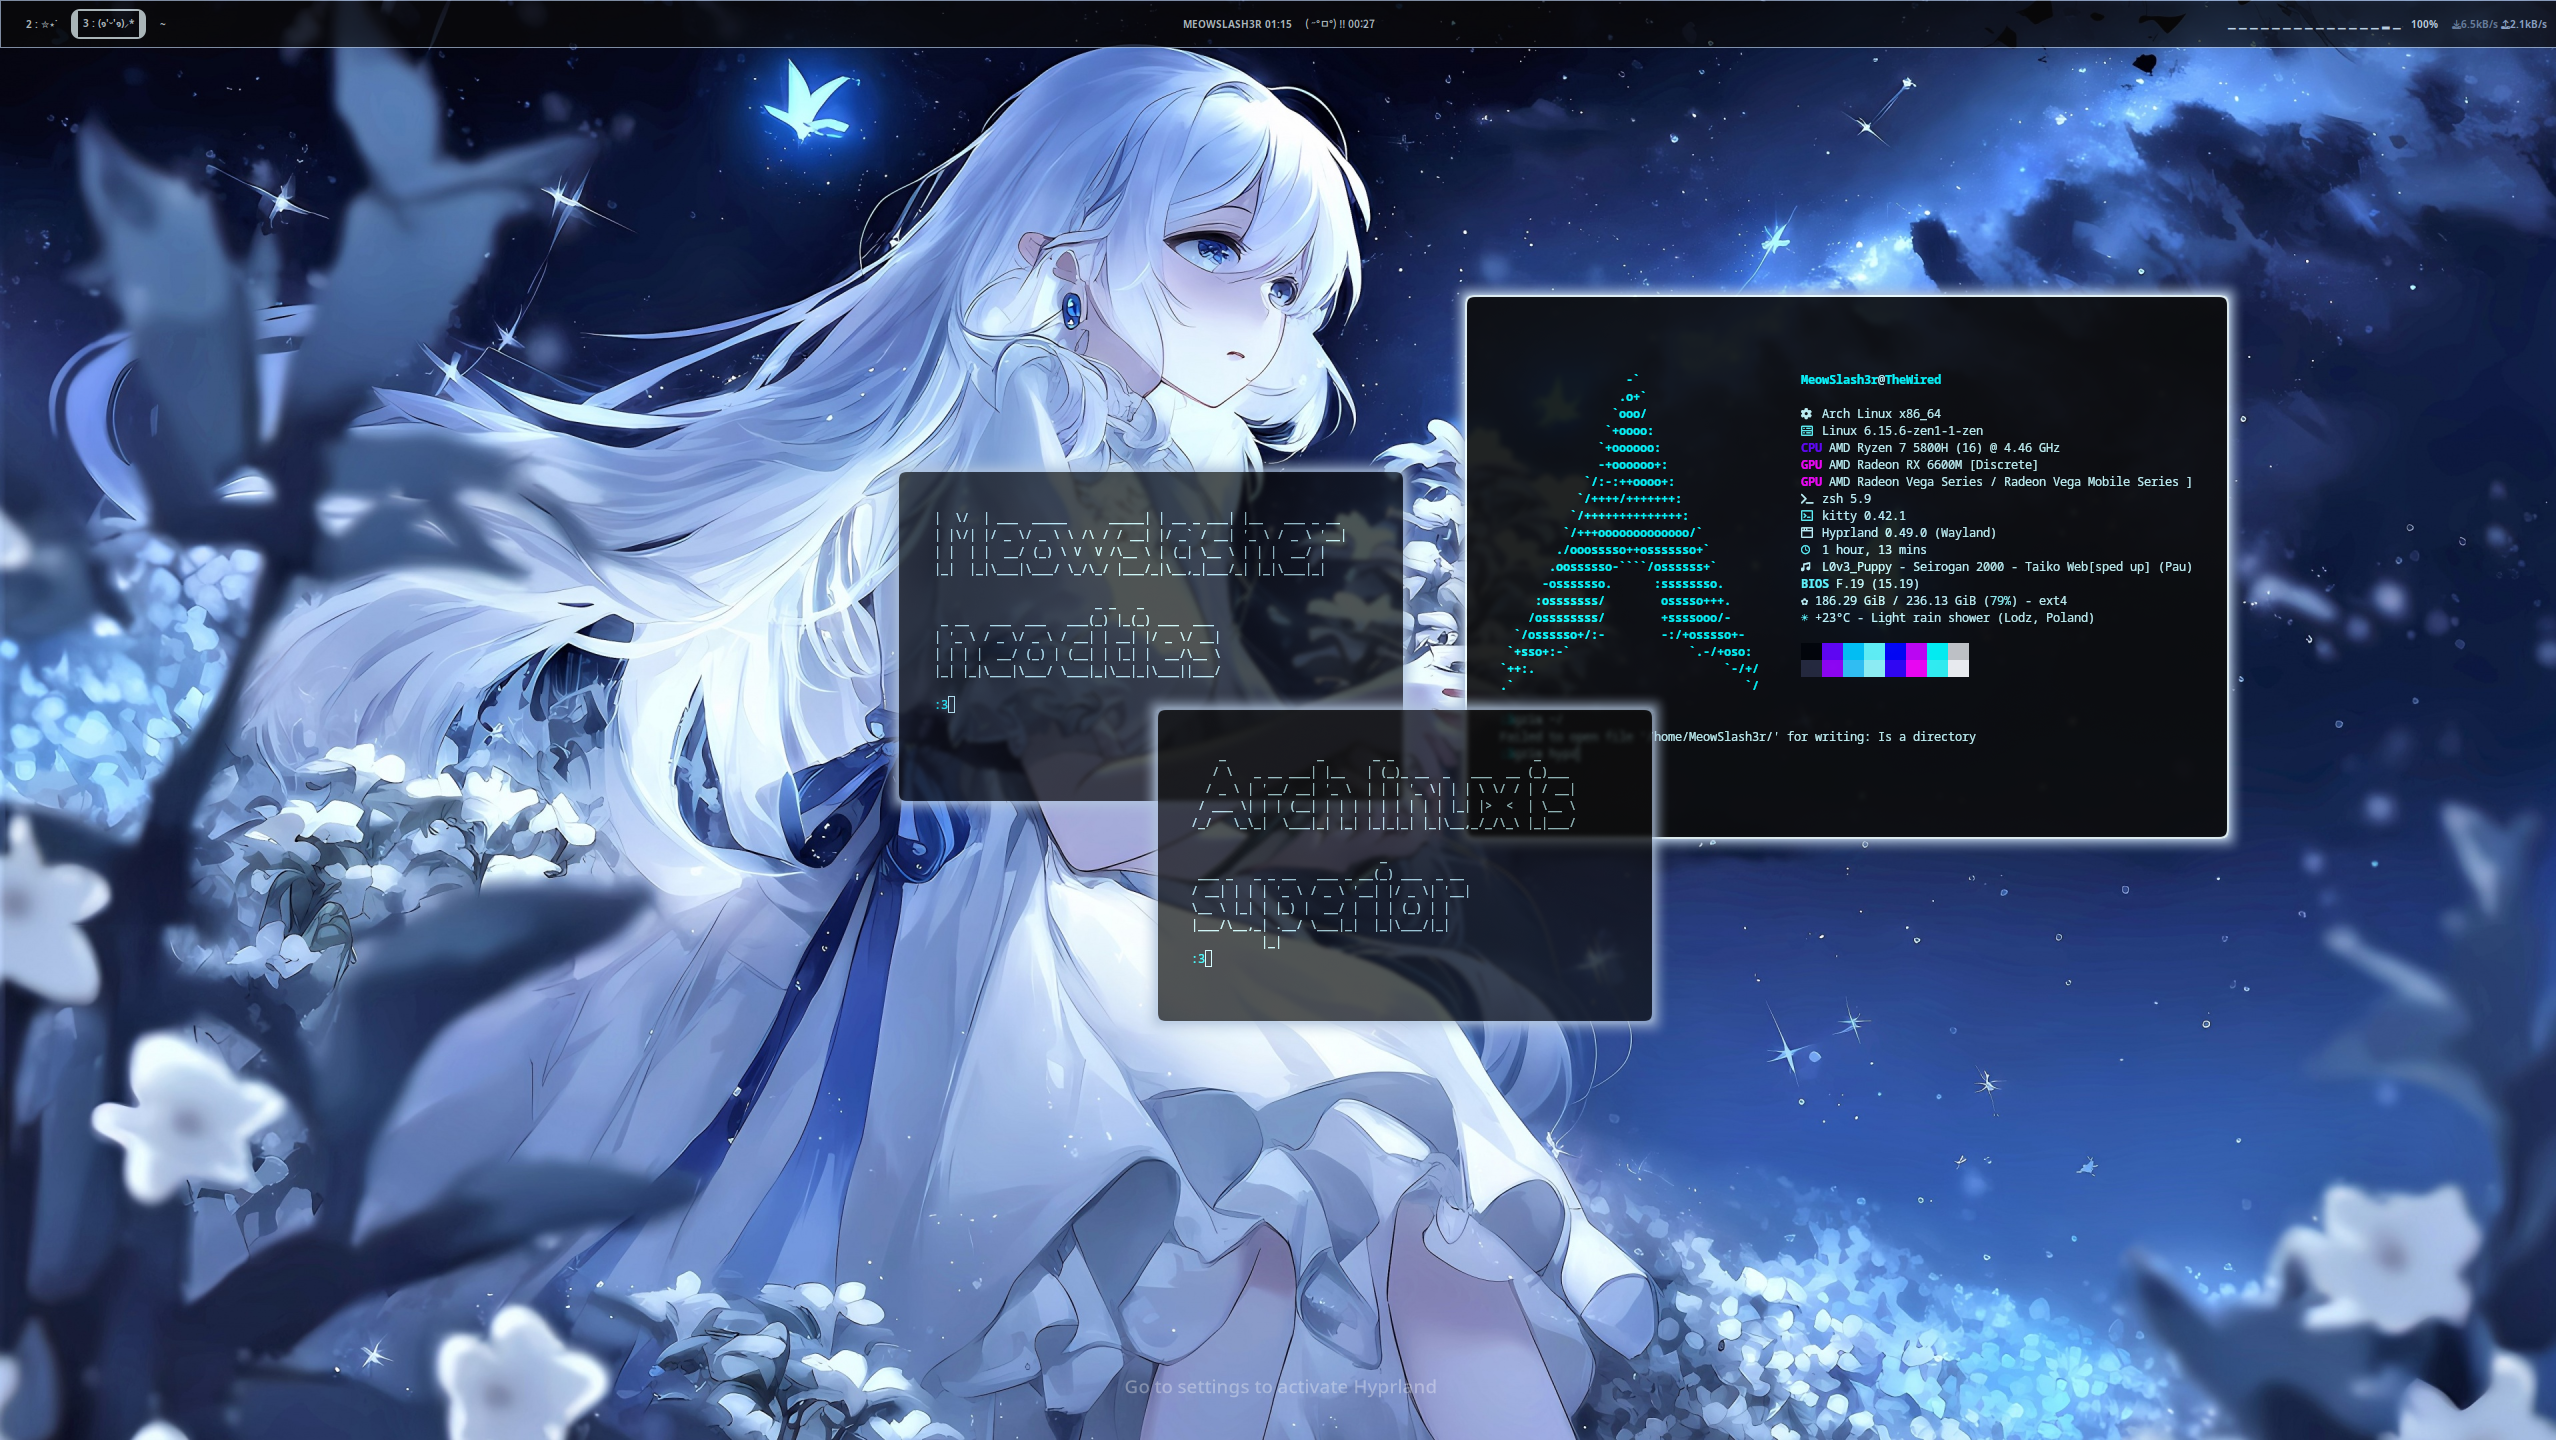Click the text 'AMD Radeon RX 6600M [Discrete]'
The width and height of the screenshot is (2556, 1440).
click(1933, 464)
